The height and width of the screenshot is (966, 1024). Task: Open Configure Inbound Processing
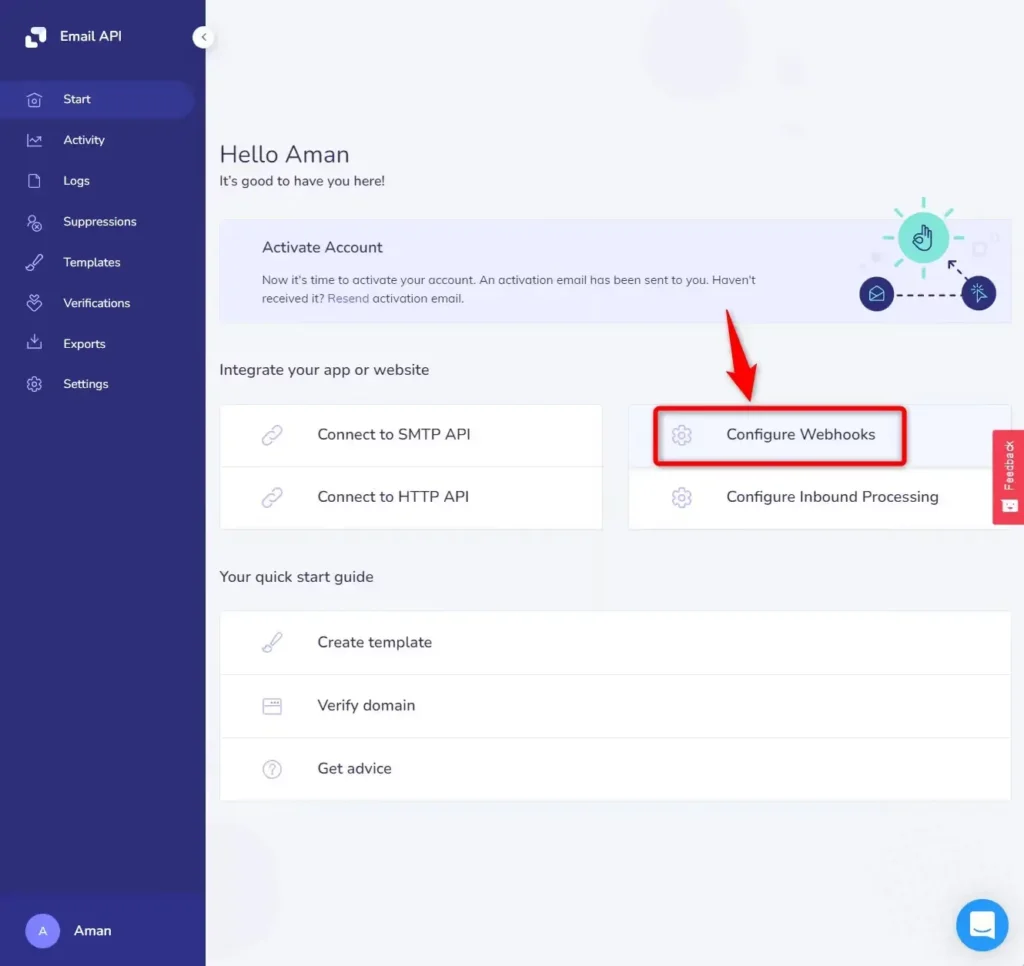coord(829,496)
